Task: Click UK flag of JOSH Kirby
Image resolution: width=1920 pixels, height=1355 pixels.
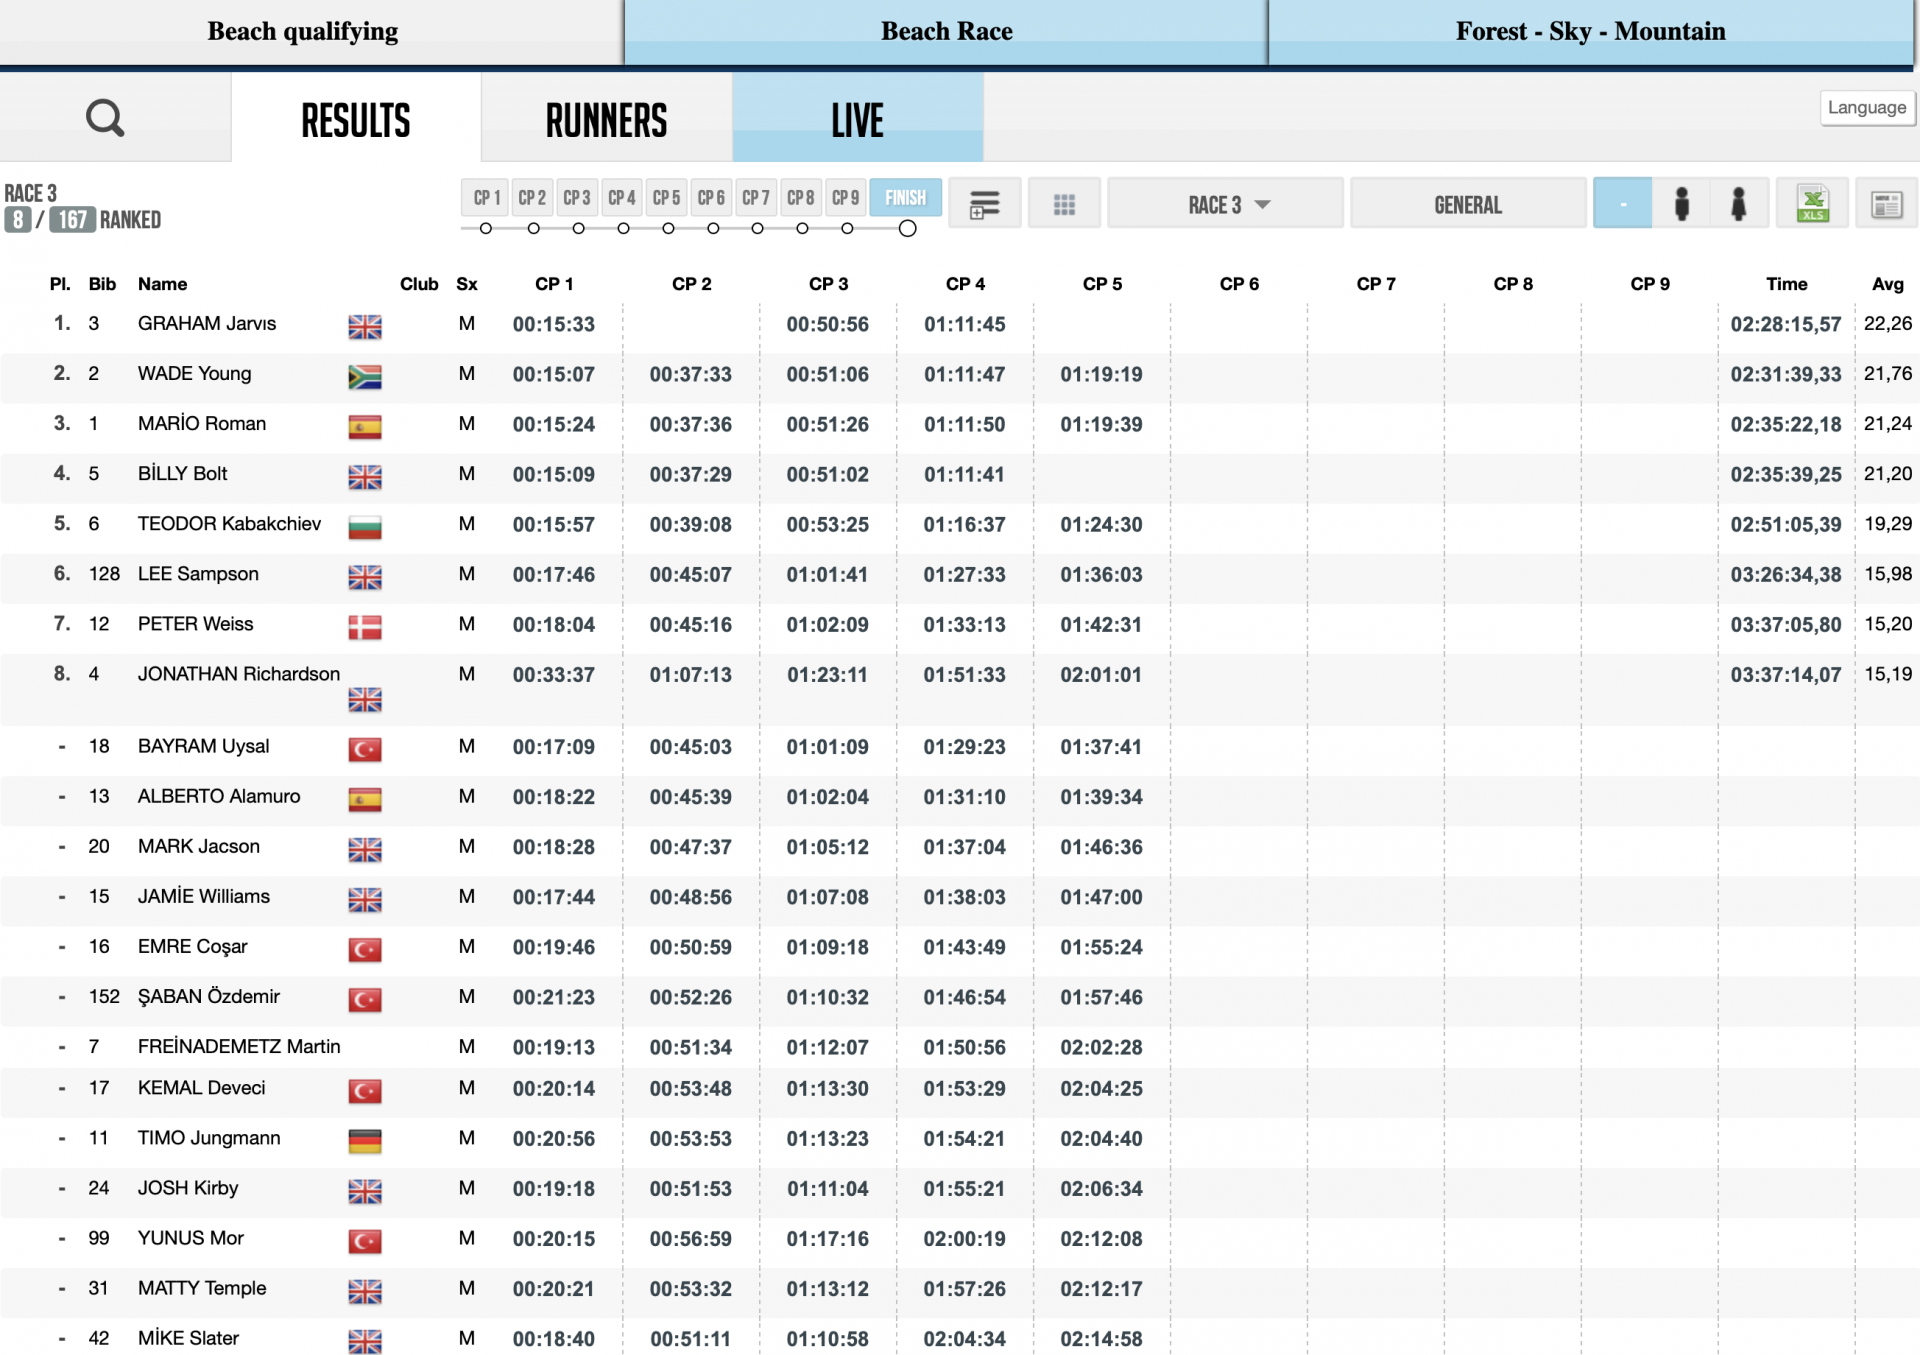Action: pos(365,1191)
